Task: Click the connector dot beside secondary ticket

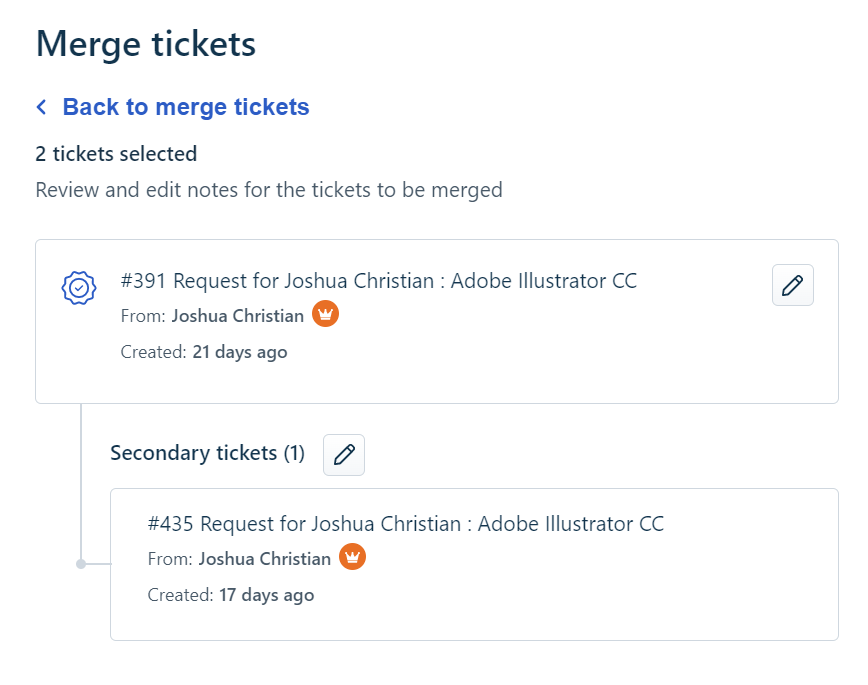Action: tap(81, 564)
